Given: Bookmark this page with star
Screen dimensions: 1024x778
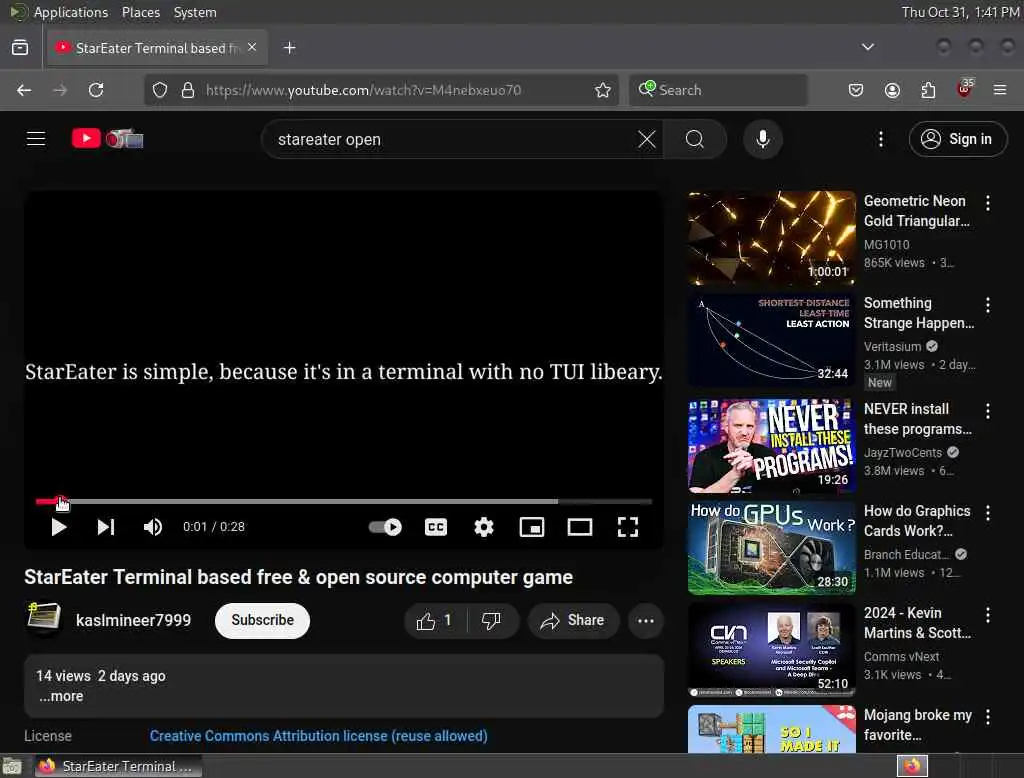Looking at the screenshot, I should 603,90.
